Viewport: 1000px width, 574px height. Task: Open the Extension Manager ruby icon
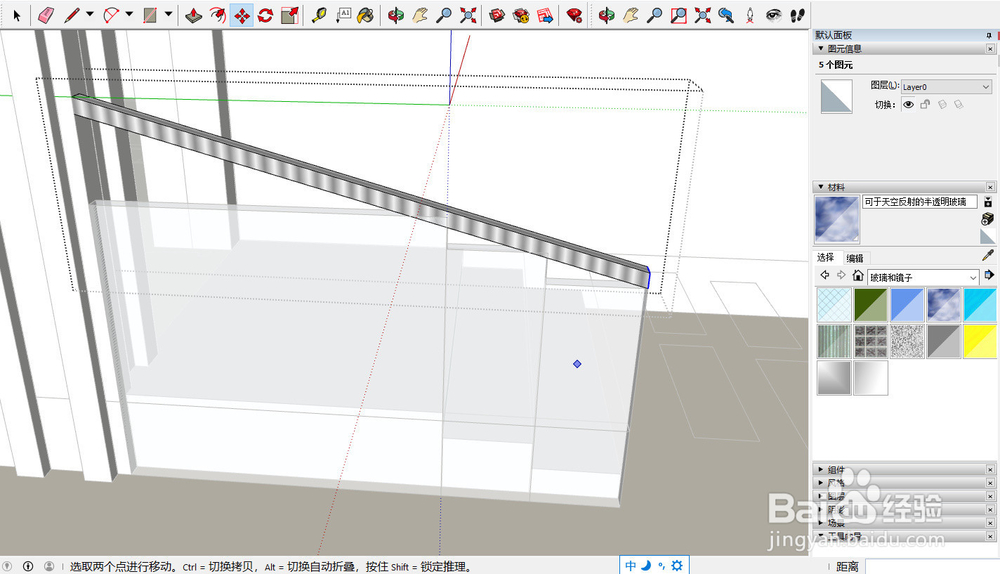click(x=574, y=15)
